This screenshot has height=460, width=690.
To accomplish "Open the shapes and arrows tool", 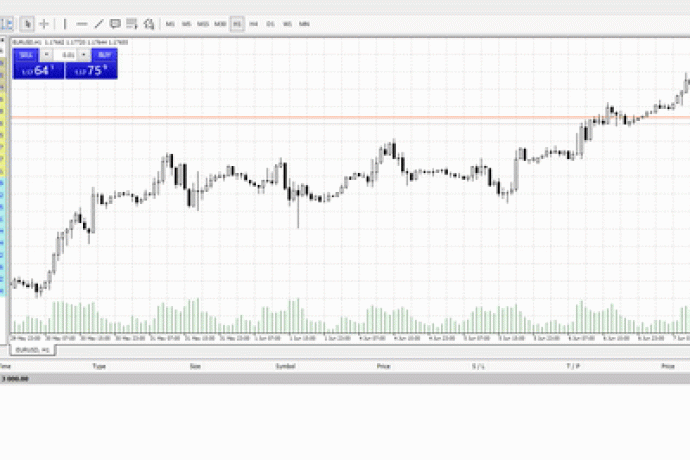I will [149, 24].
